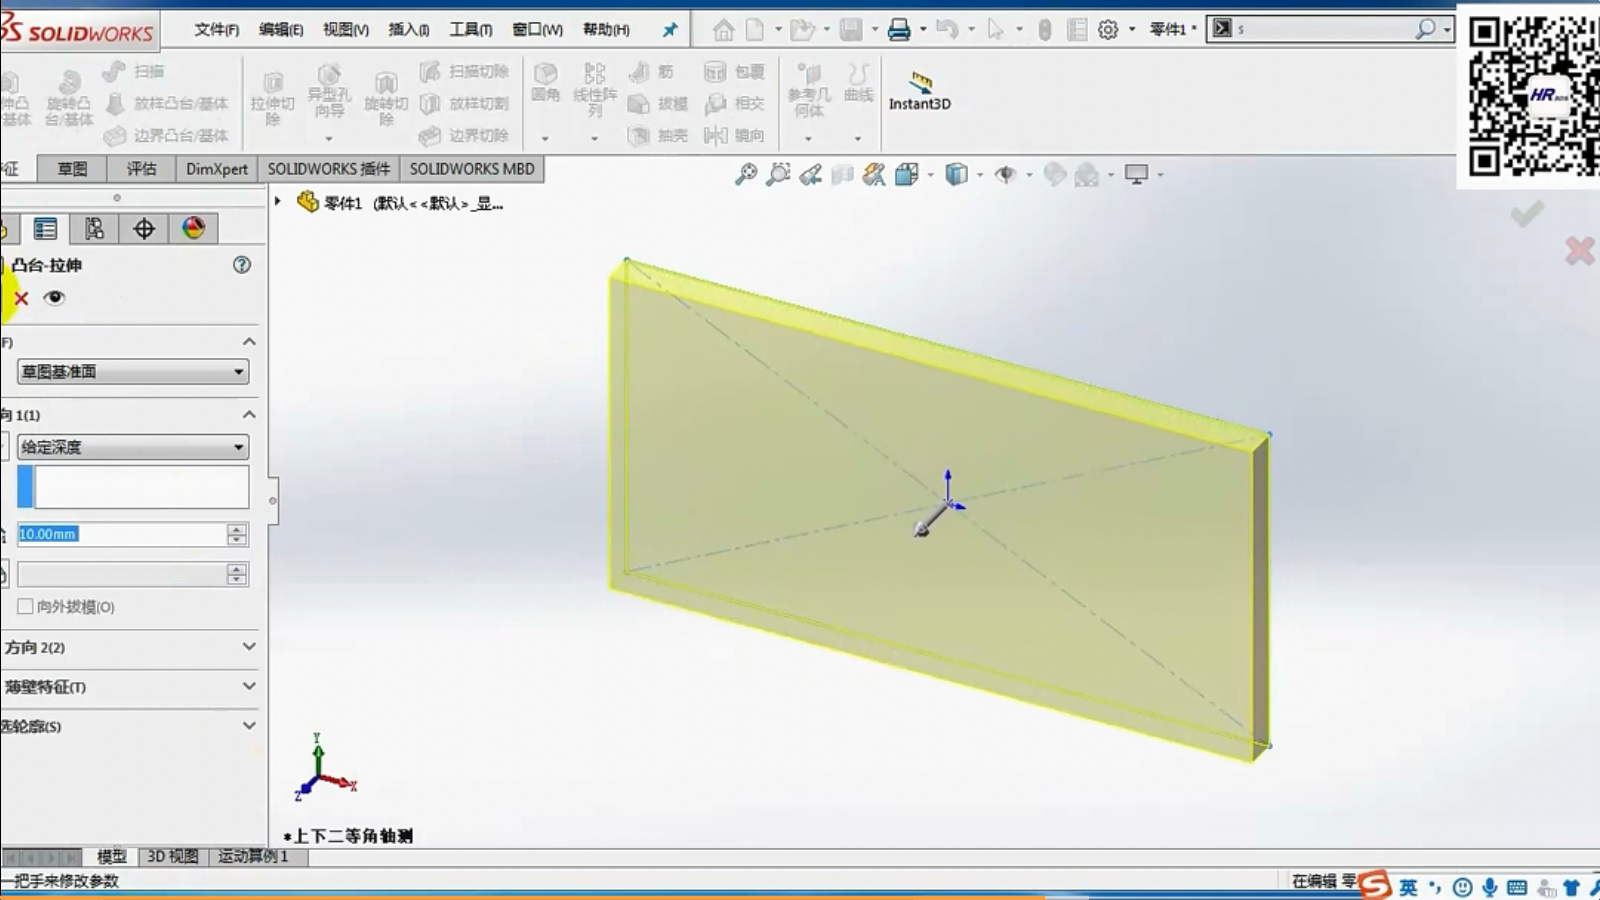This screenshot has width=1600, height=900.
Task: Open the Tools menu
Action: (470, 30)
